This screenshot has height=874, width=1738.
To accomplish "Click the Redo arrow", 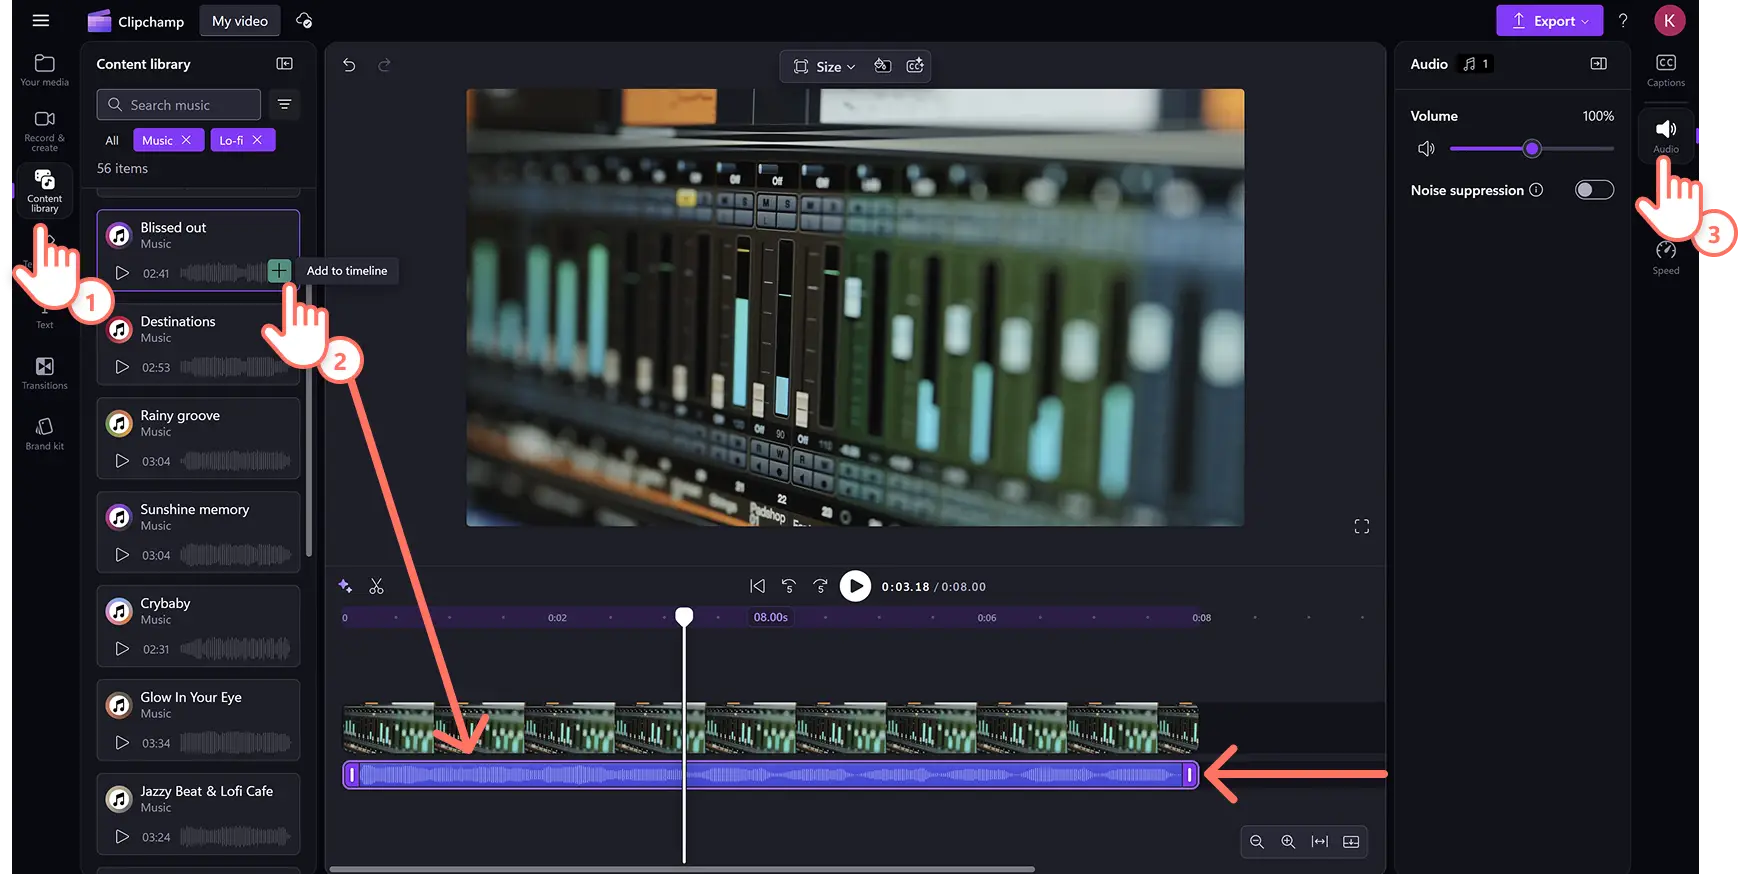I will tap(384, 65).
